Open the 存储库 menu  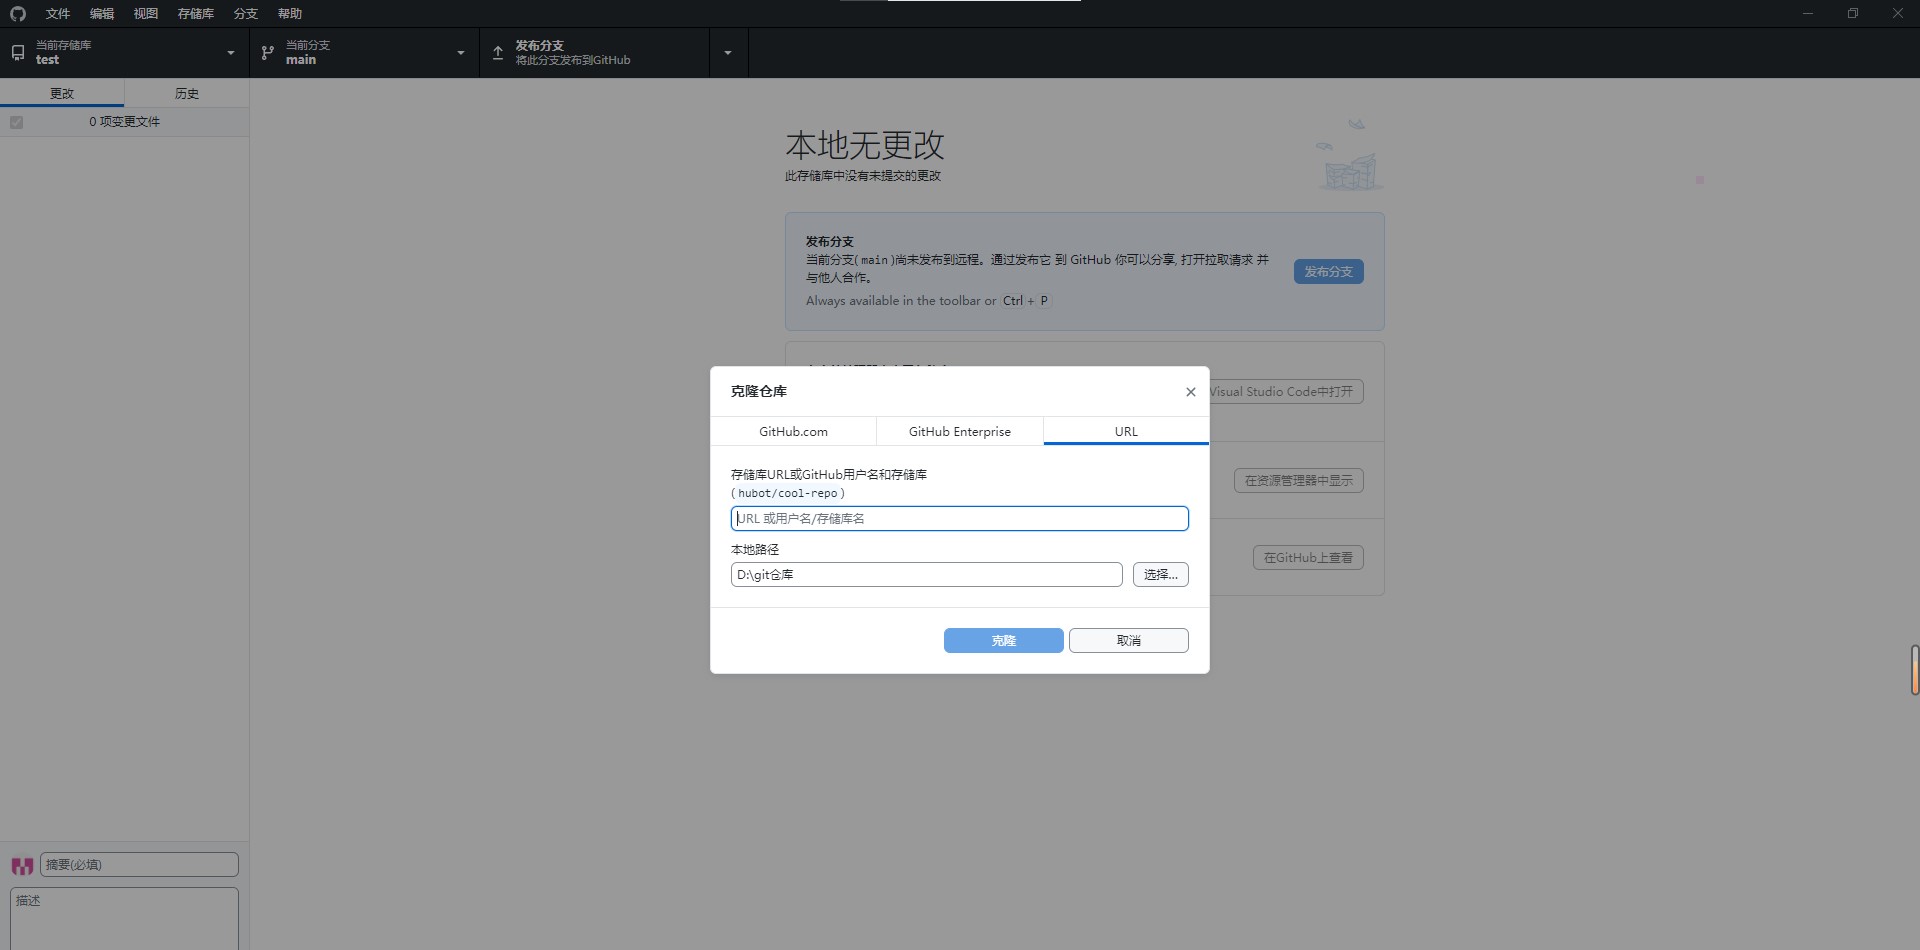click(195, 14)
